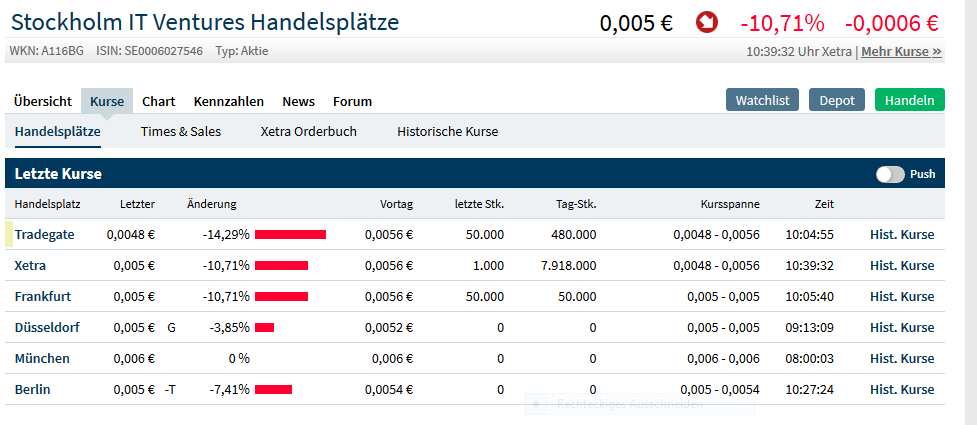Image resolution: width=977 pixels, height=425 pixels.
Task: Open the Chart tab
Action: click(x=158, y=101)
